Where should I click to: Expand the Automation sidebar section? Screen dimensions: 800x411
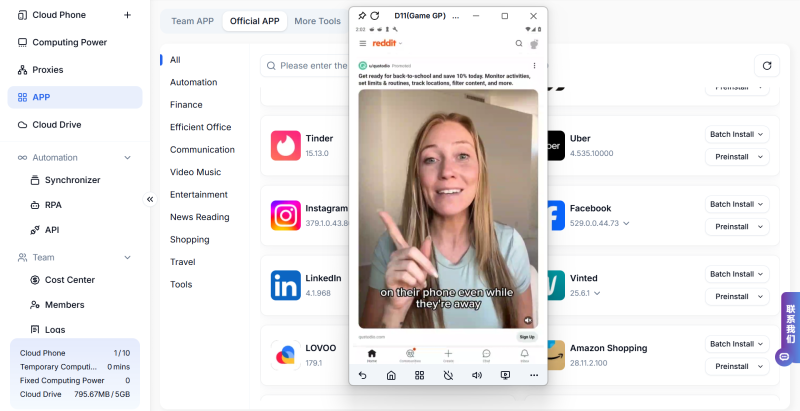(127, 157)
